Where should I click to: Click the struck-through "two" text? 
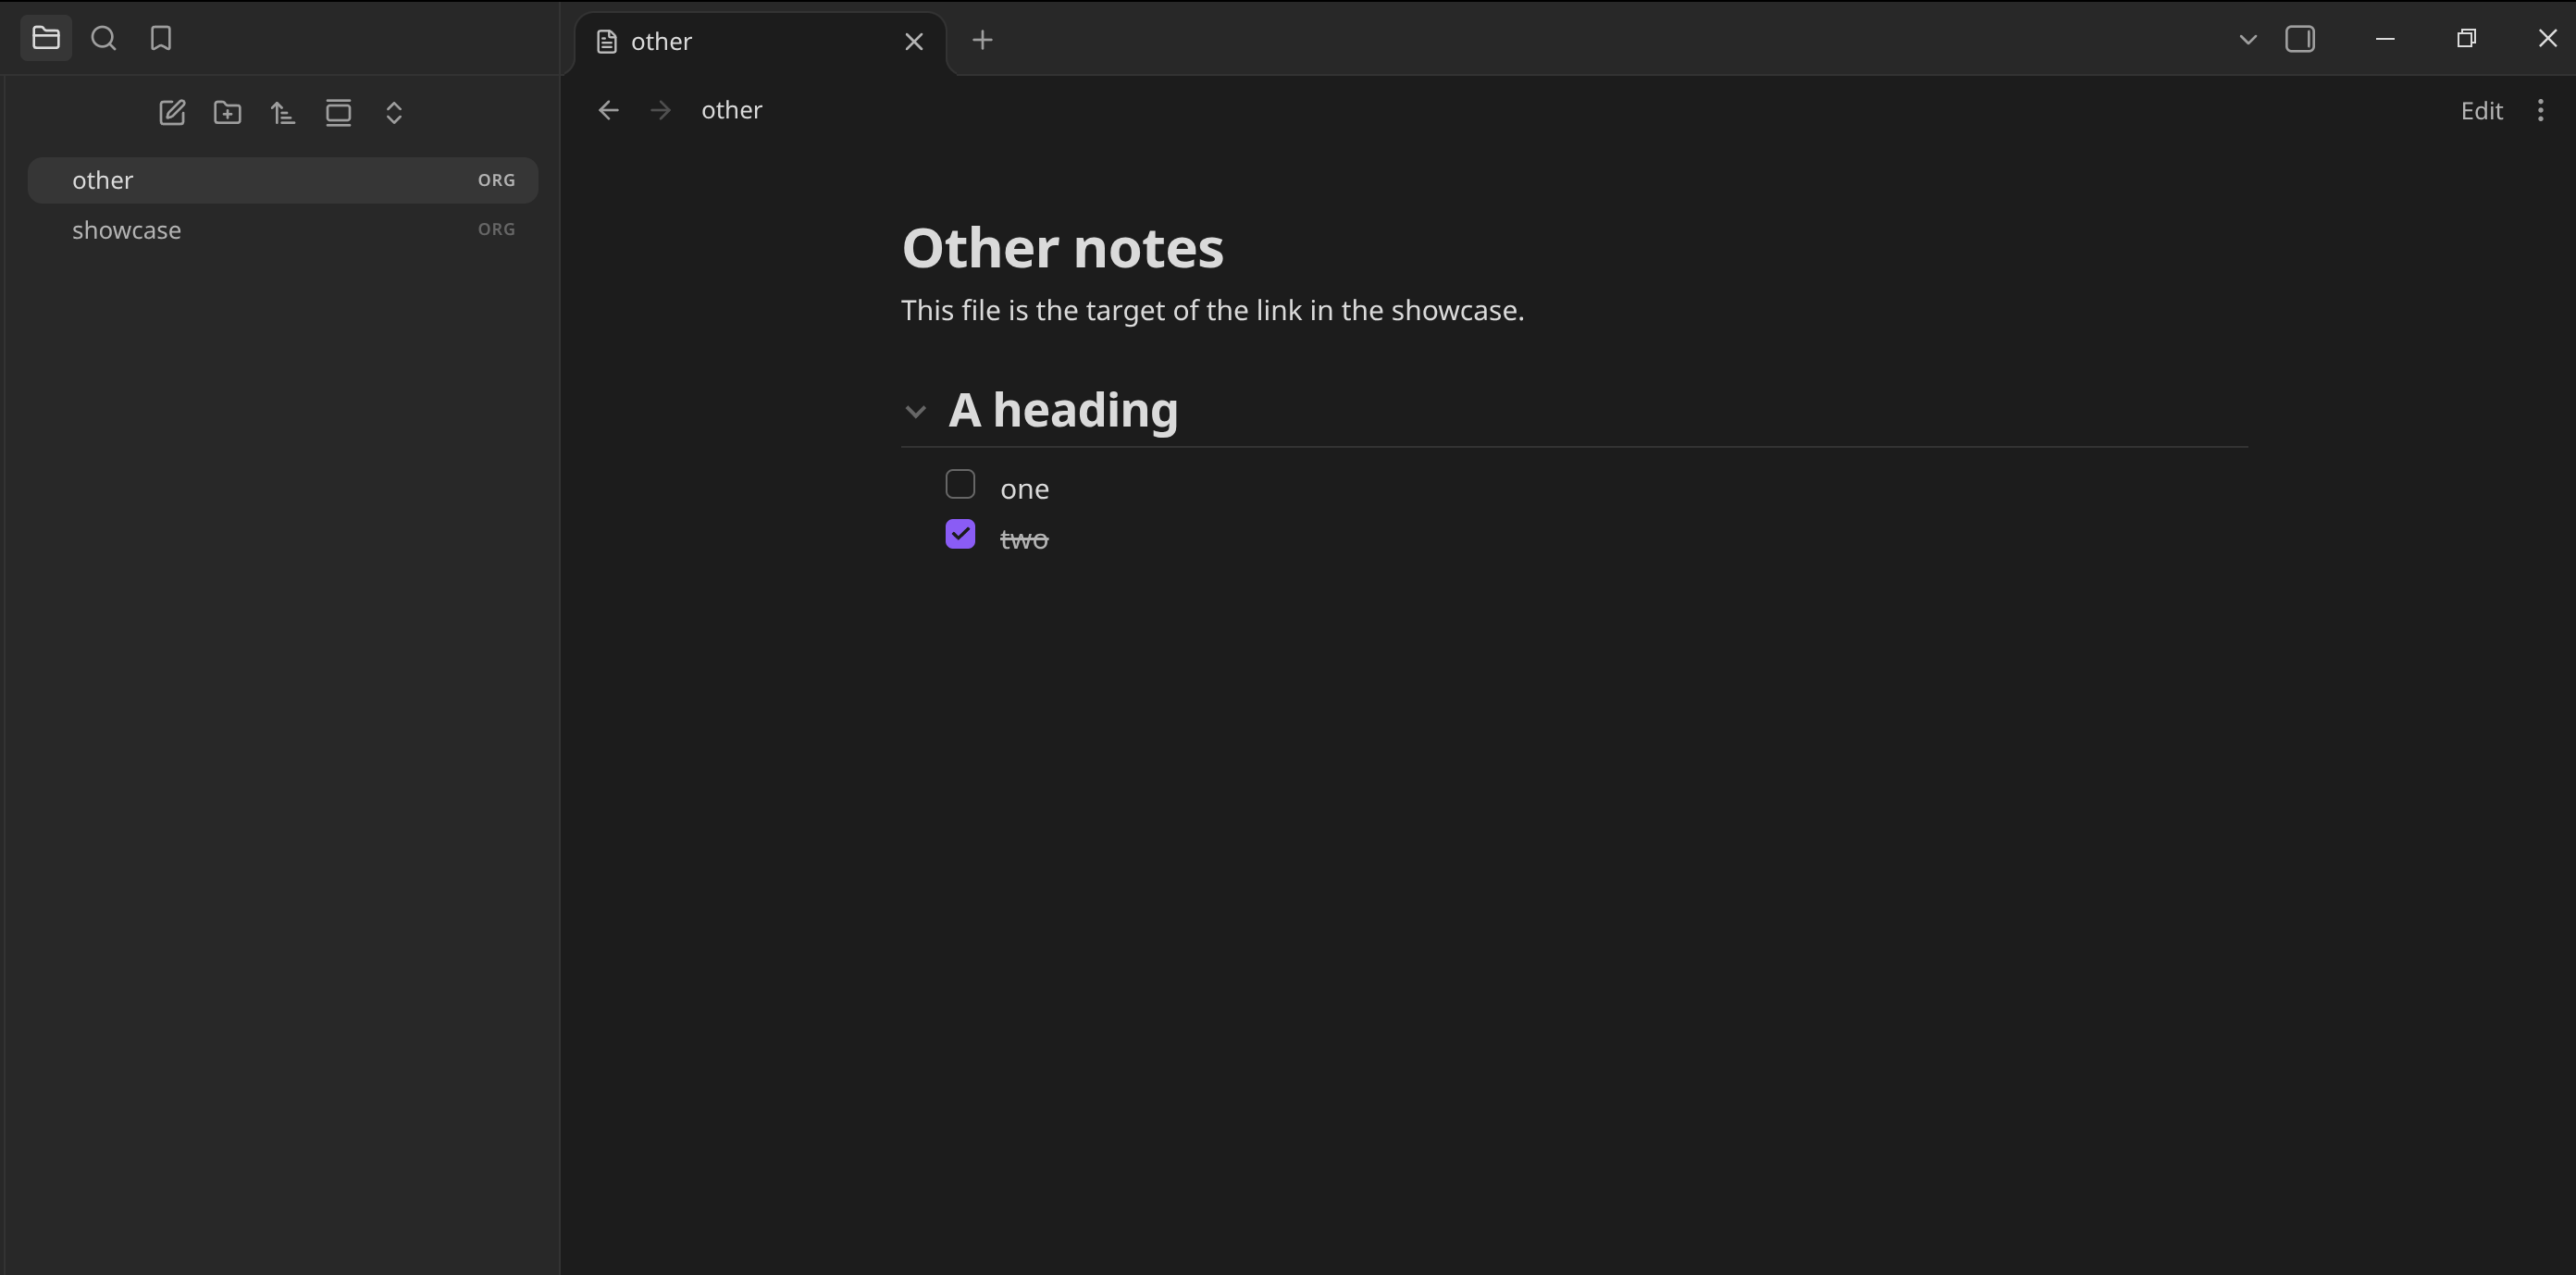[1024, 539]
